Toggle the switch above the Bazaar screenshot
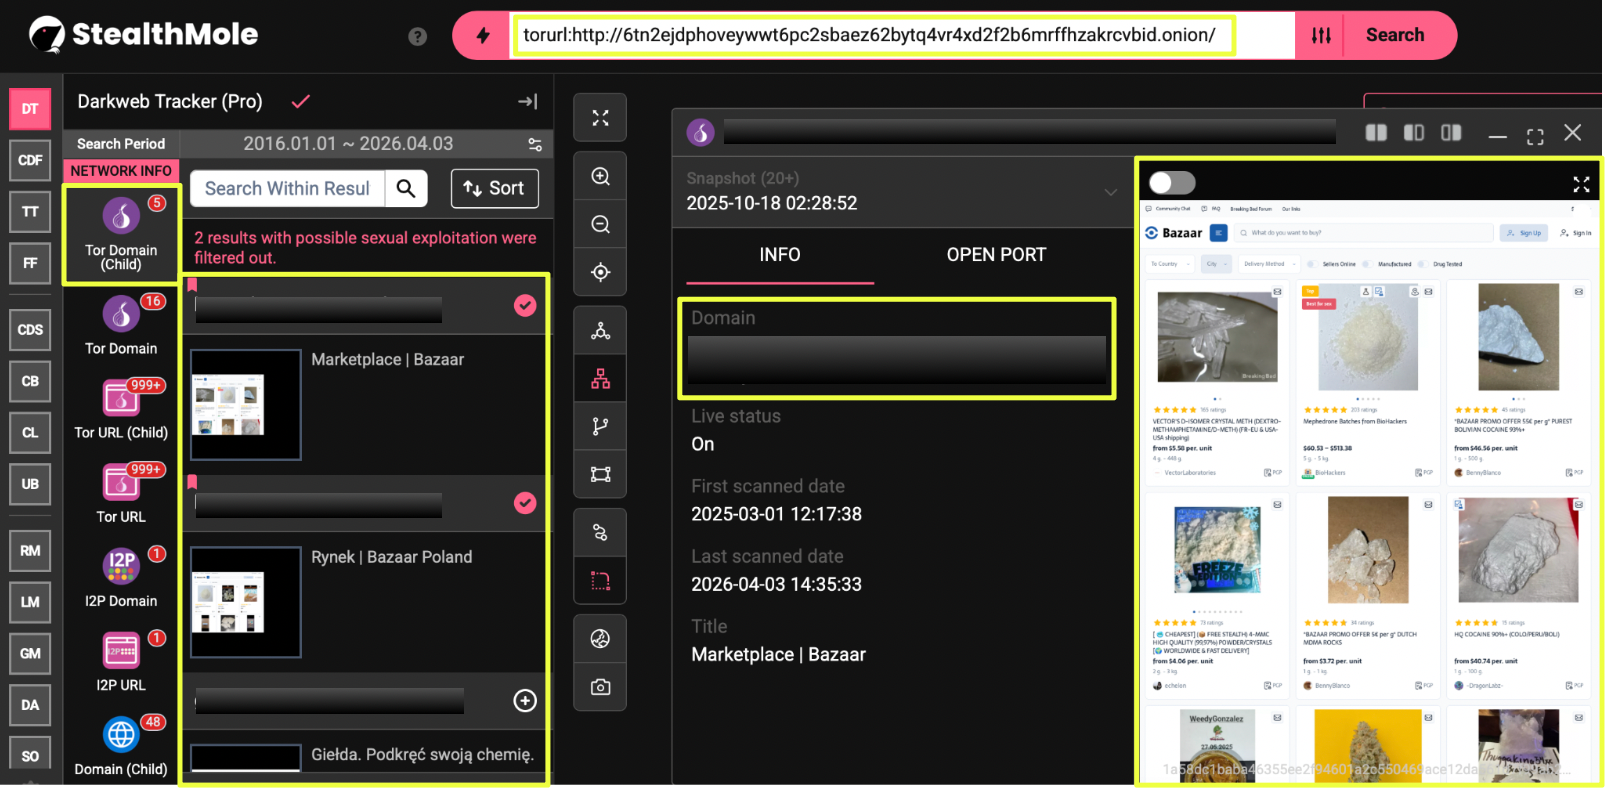The height and width of the screenshot is (788, 1606). pyautogui.click(x=1172, y=183)
